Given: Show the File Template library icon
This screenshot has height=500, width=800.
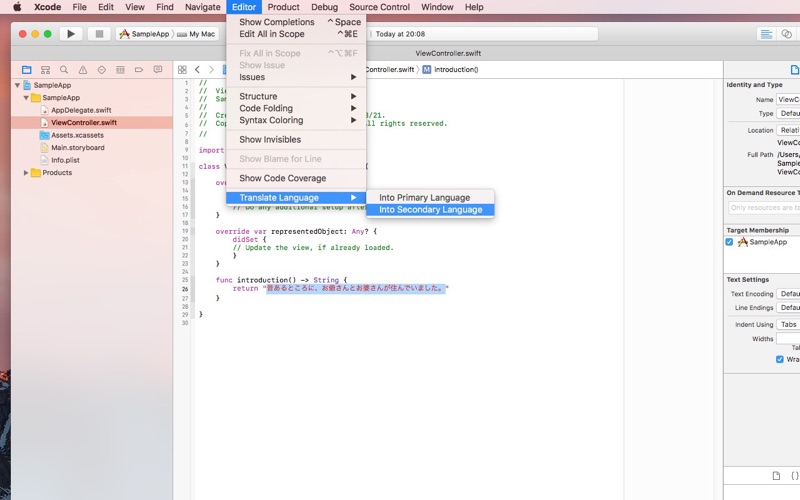Looking at the screenshot, I should pos(776,476).
